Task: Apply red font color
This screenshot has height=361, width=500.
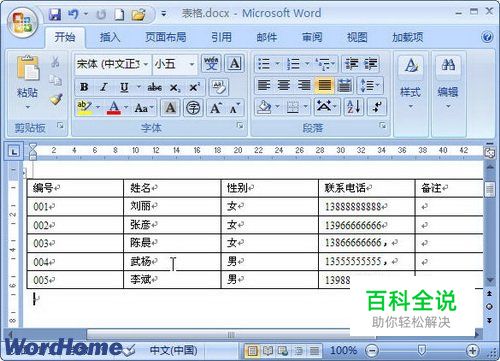Action: (114, 108)
